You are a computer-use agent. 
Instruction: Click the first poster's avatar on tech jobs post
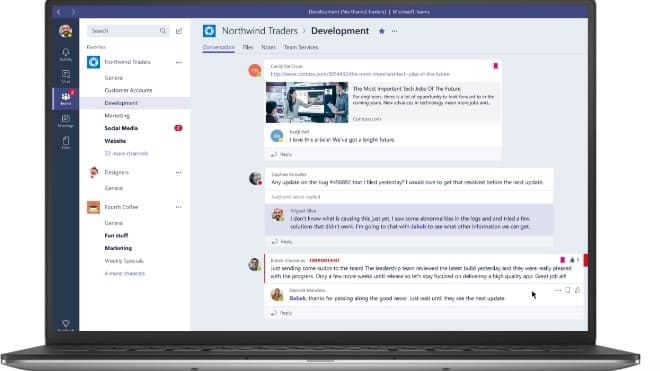[x=255, y=70]
